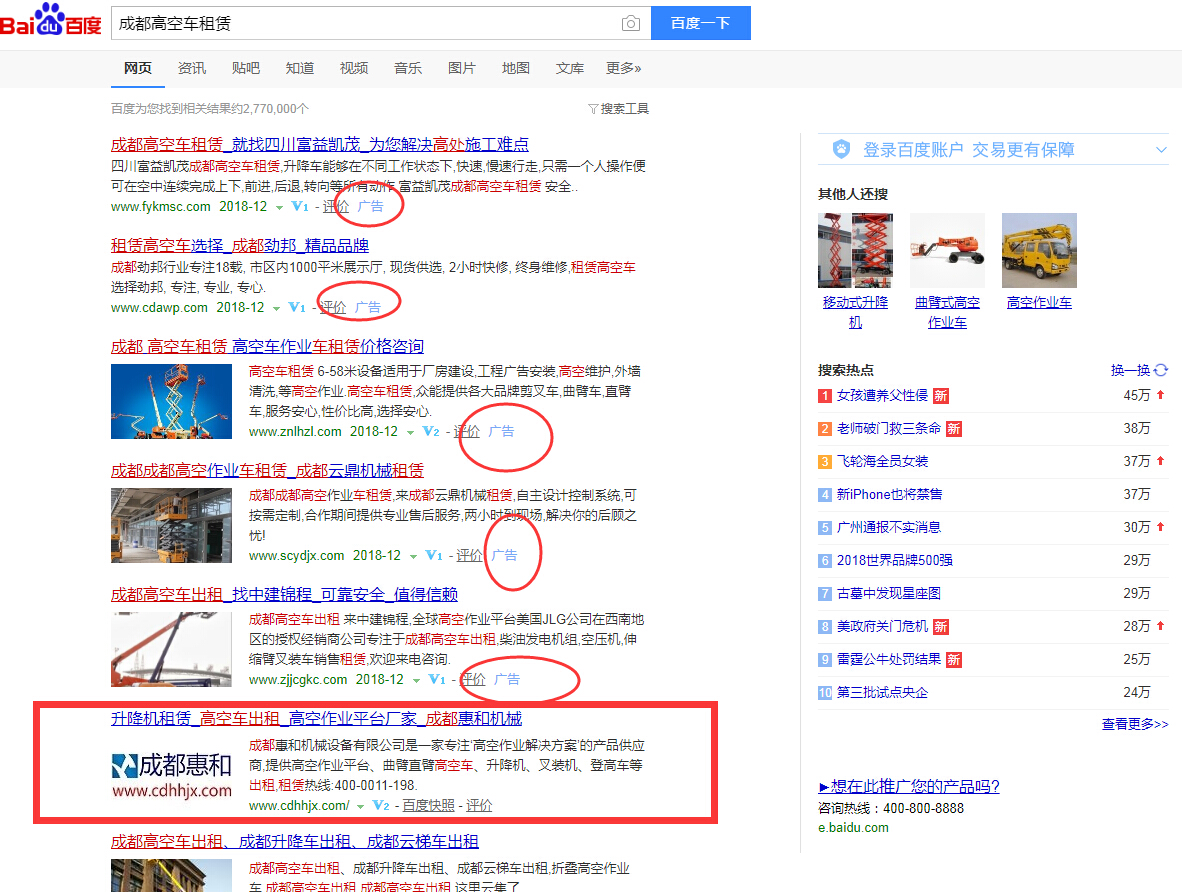Click the 换一换 link
Image resolution: width=1182 pixels, height=892 pixels.
1131,370
